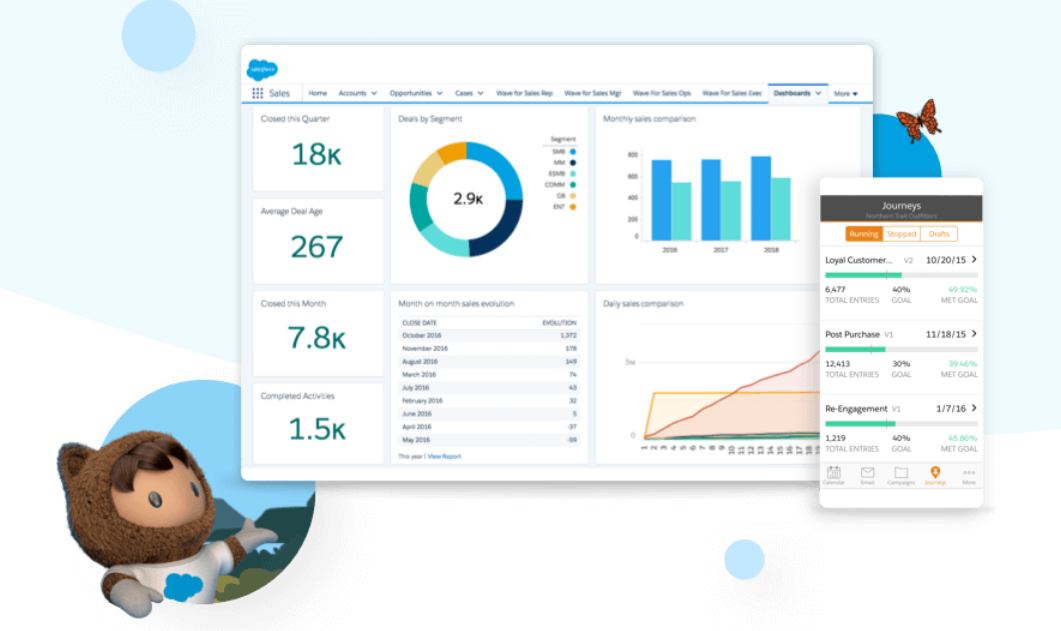The height and width of the screenshot is (631, 1061).
Task: Click the October 2016 table row
Action: click(x=489, y=335)
